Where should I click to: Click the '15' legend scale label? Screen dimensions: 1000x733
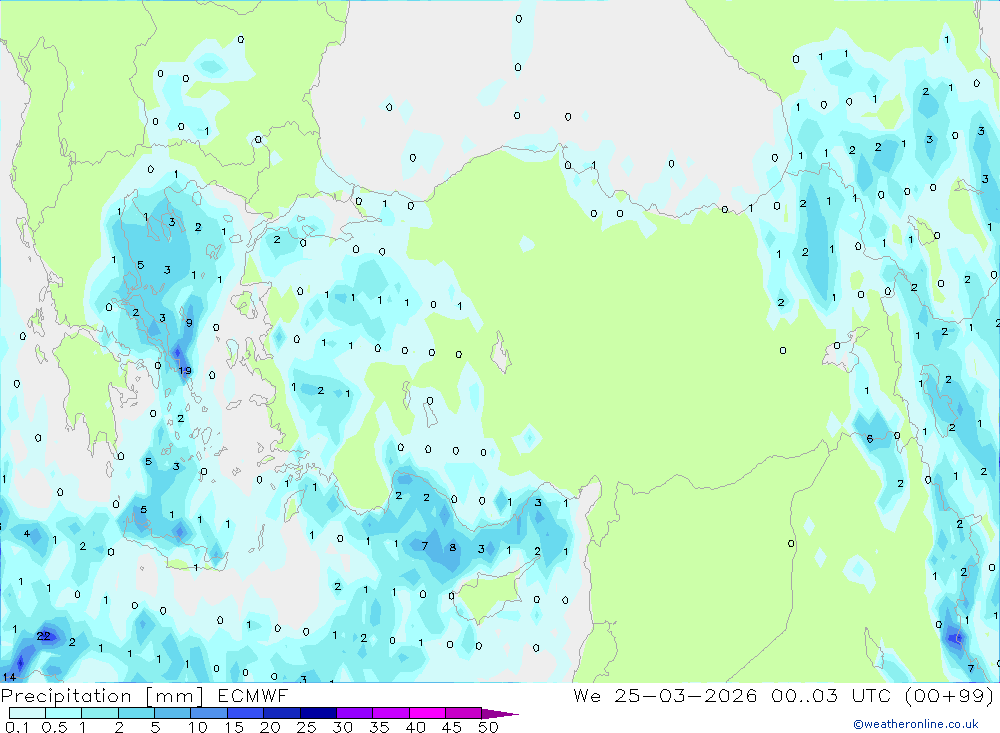tap(234, 727)
